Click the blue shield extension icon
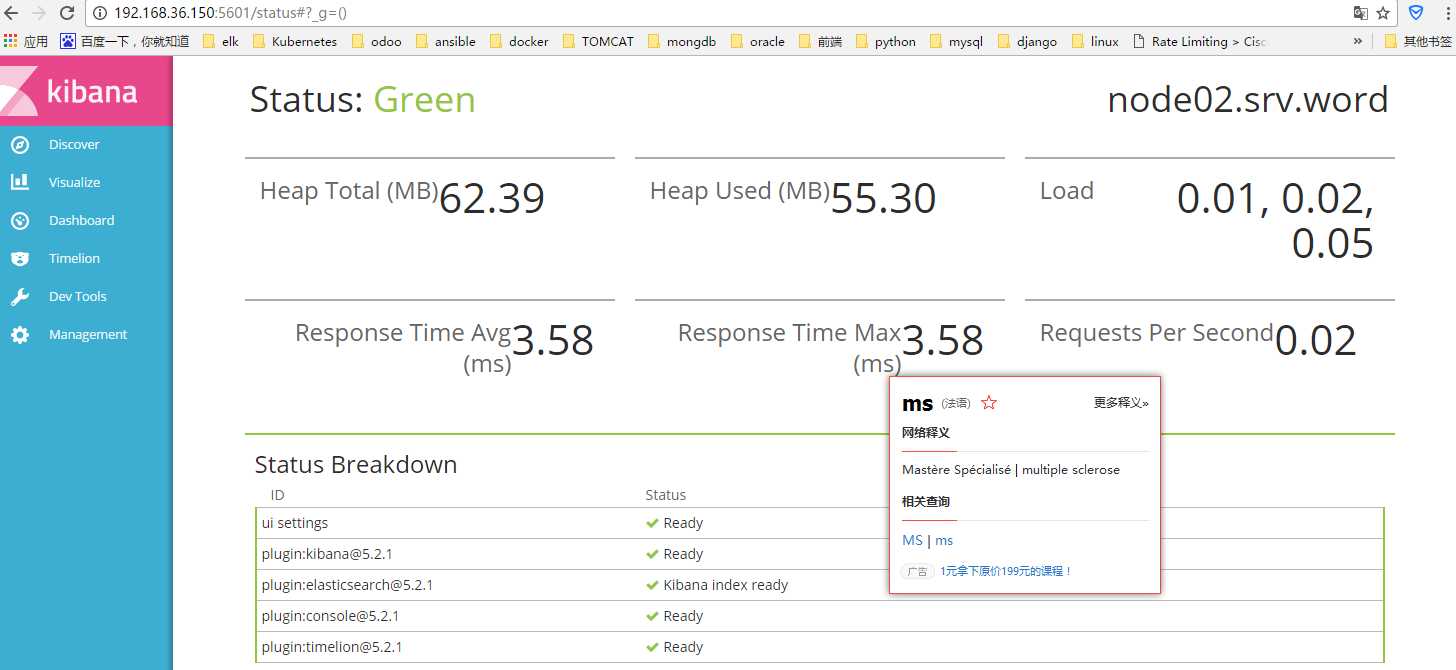 click(1416, 13)
